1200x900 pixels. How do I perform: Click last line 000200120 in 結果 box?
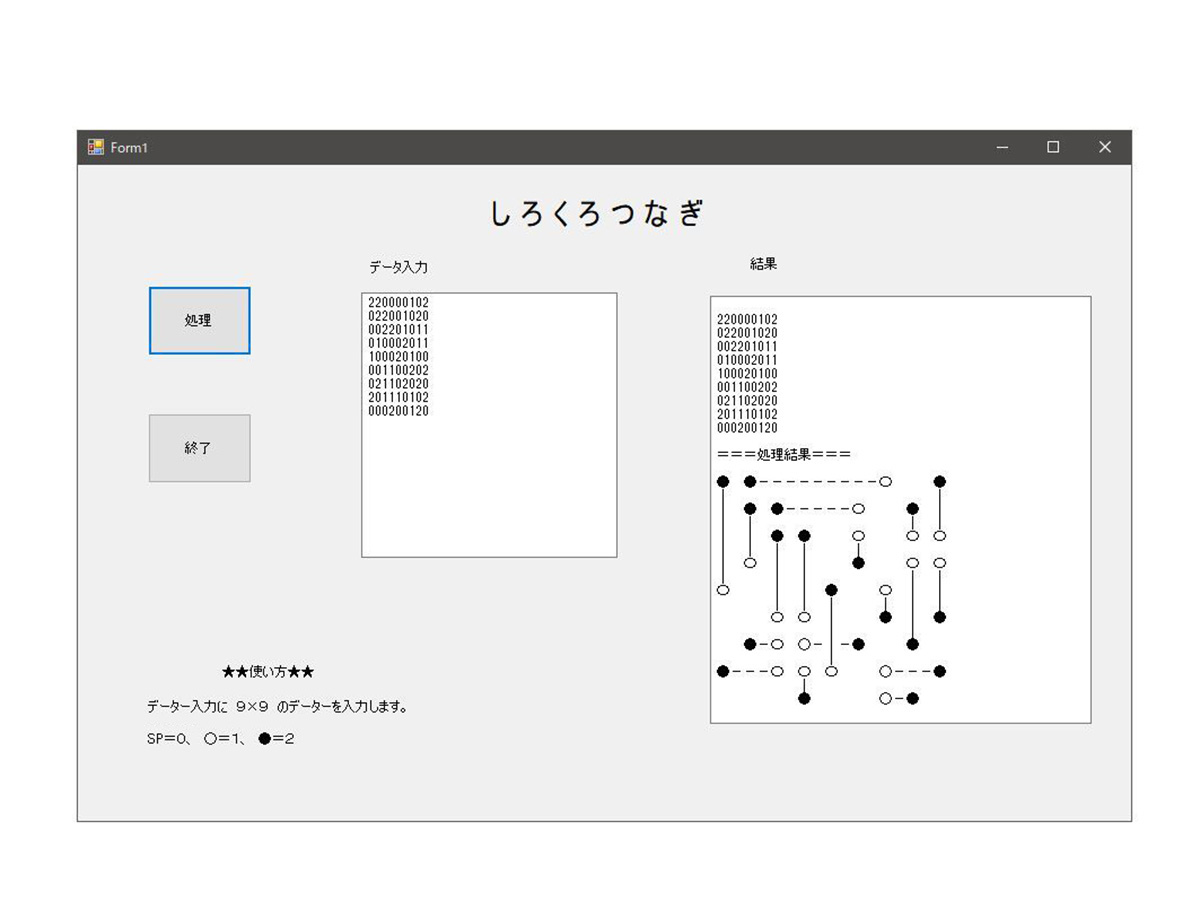pos(747,428)
